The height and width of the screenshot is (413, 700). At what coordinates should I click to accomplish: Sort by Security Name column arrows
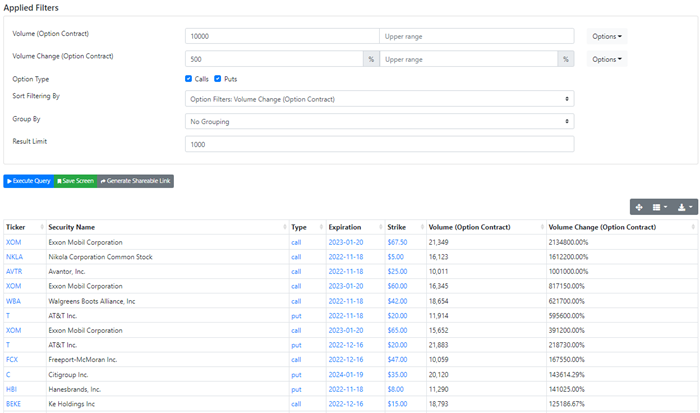coord(285,227)
